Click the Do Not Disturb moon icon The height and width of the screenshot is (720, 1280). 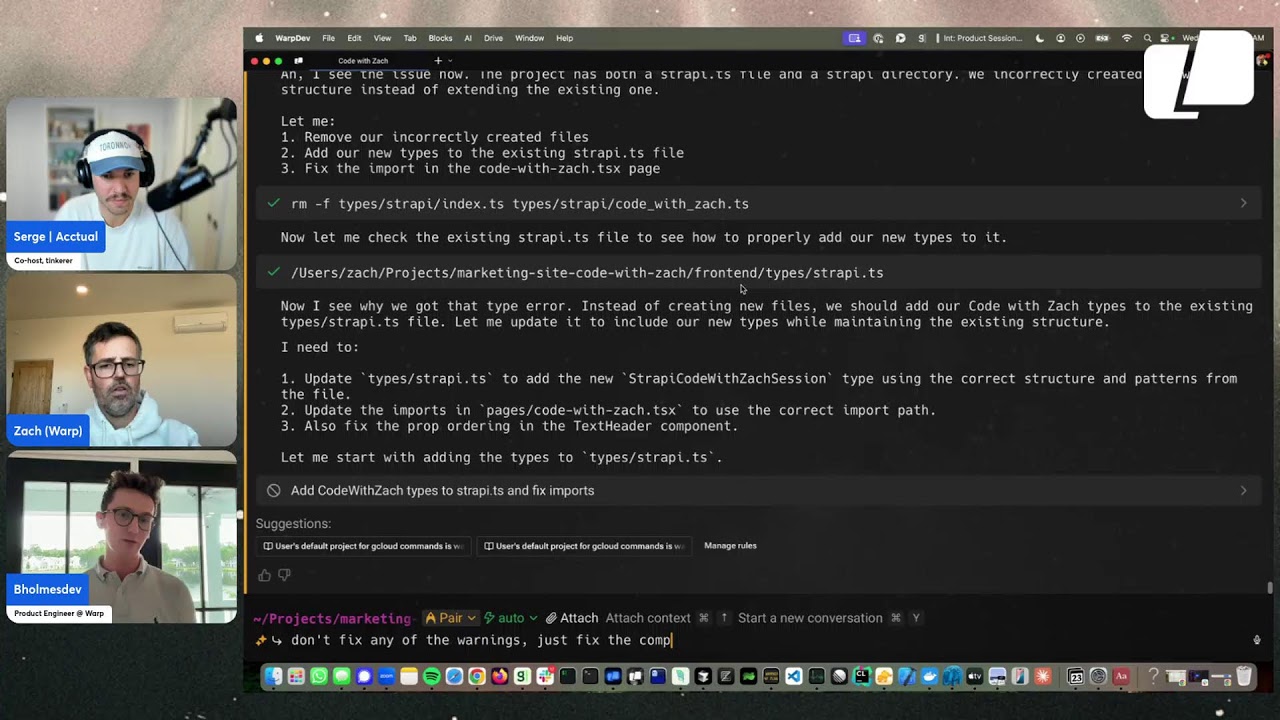tap(1040, 38)
